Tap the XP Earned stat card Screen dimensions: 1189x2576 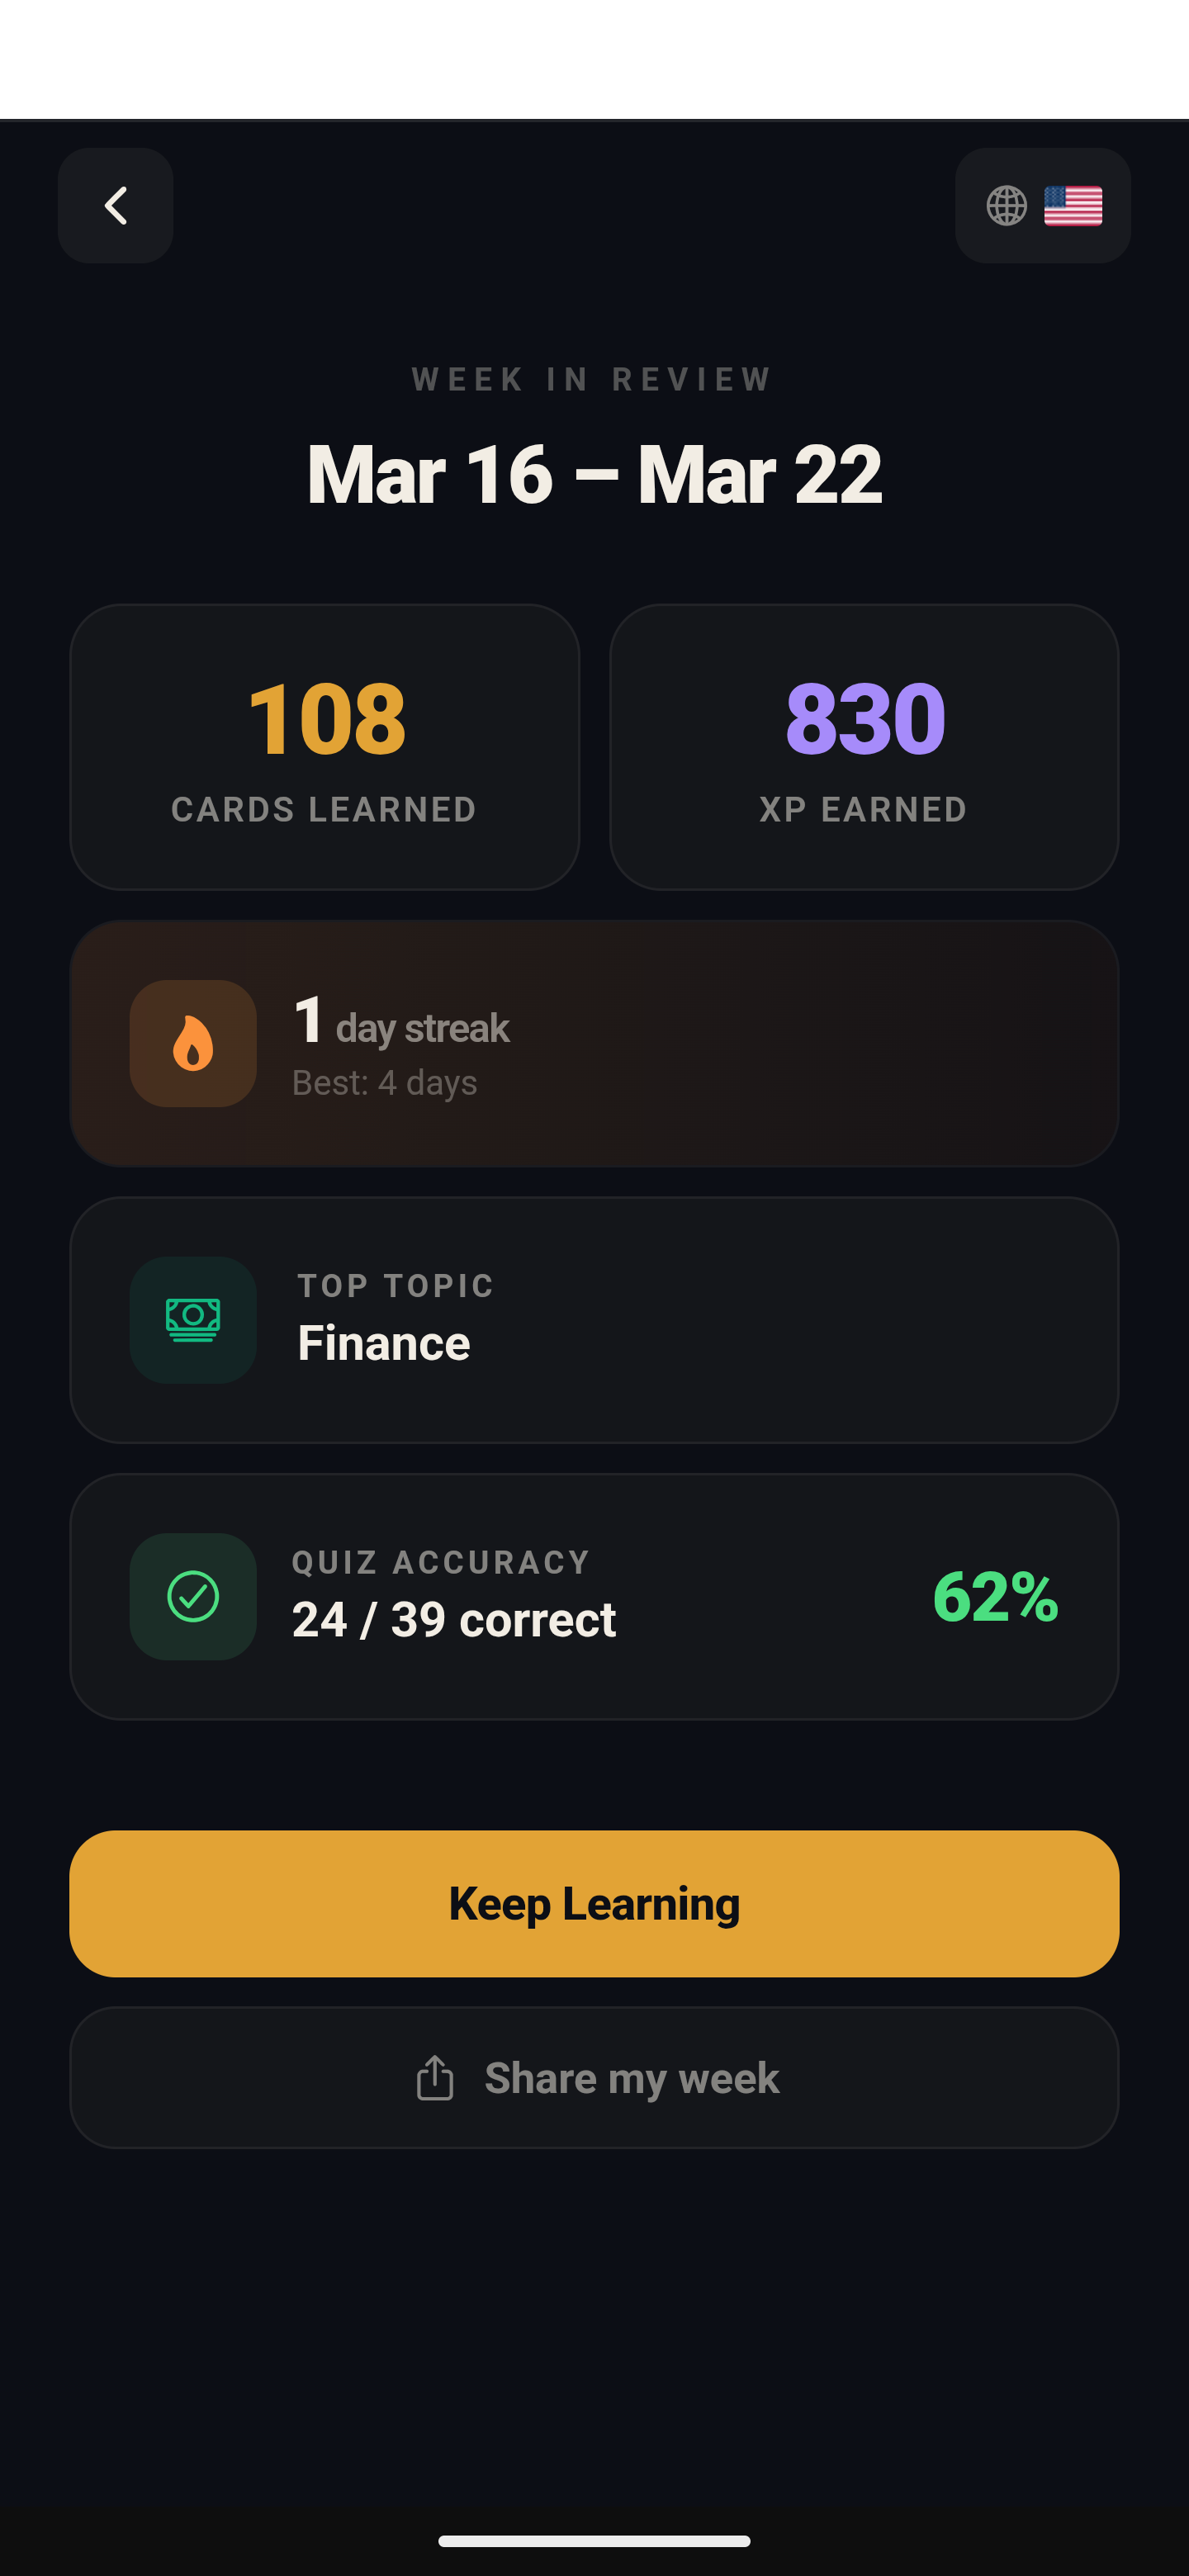864,746
